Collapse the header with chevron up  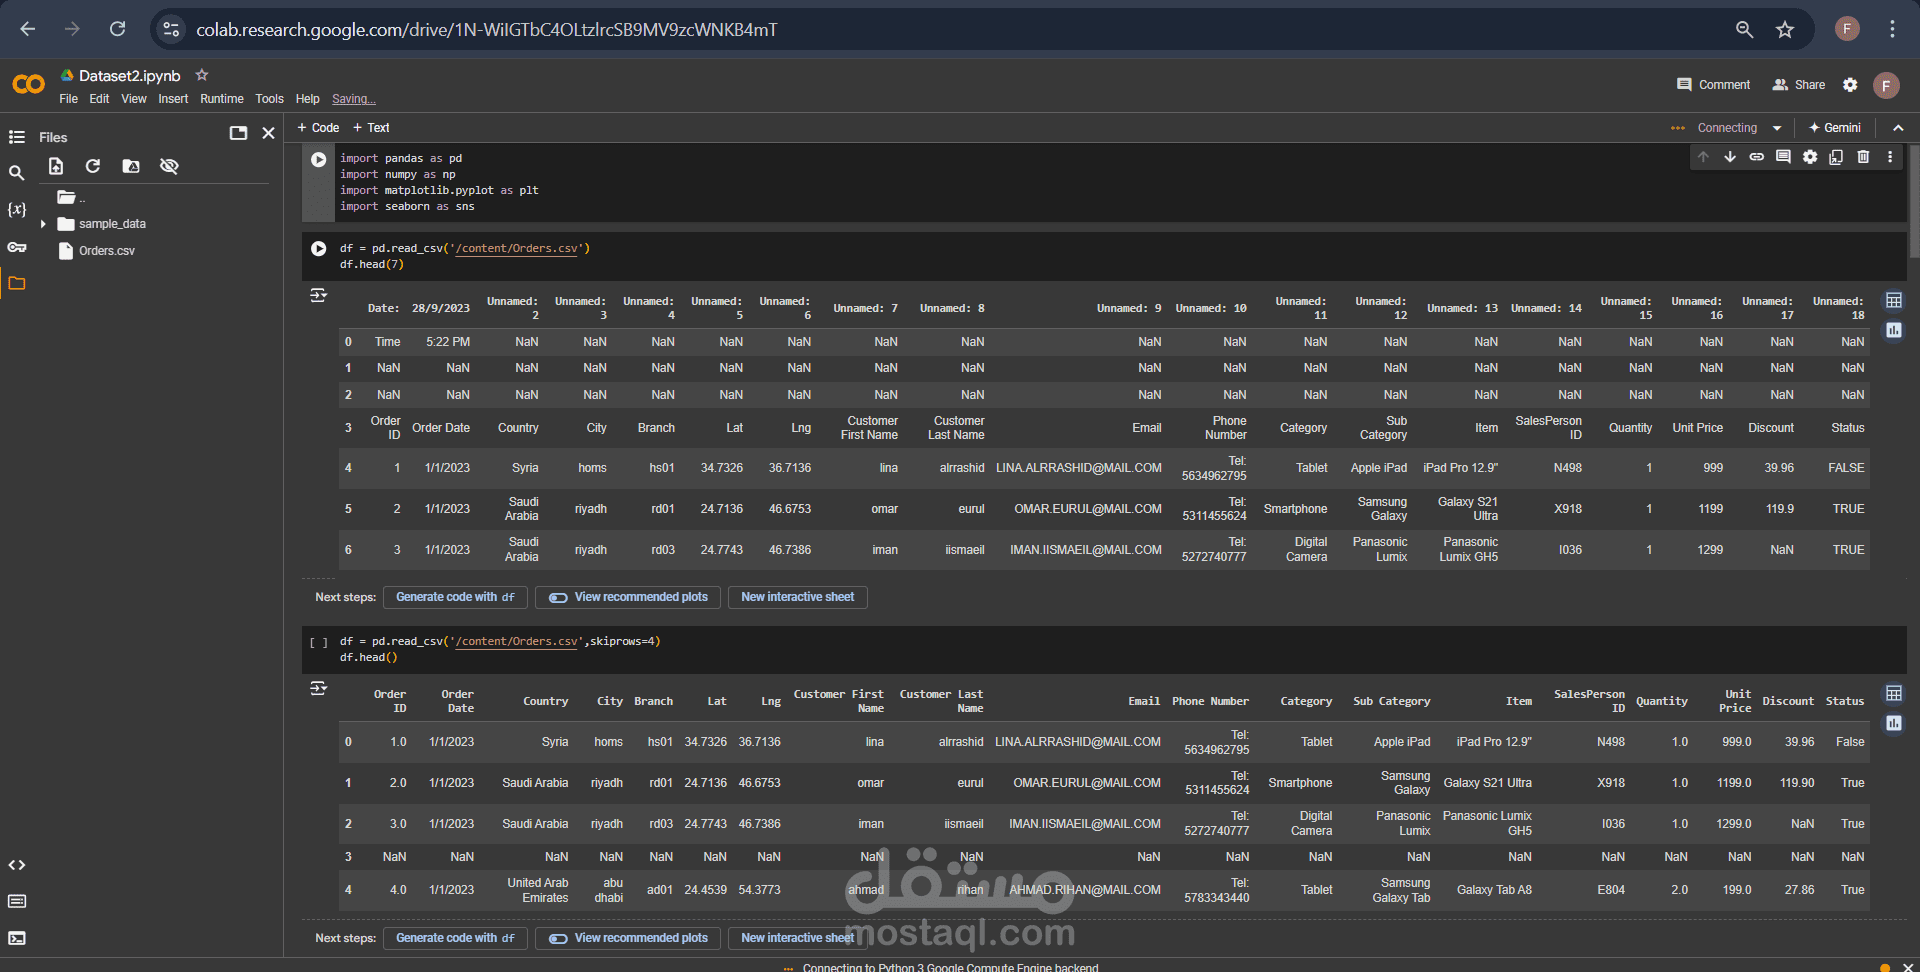click(1898, 128)
